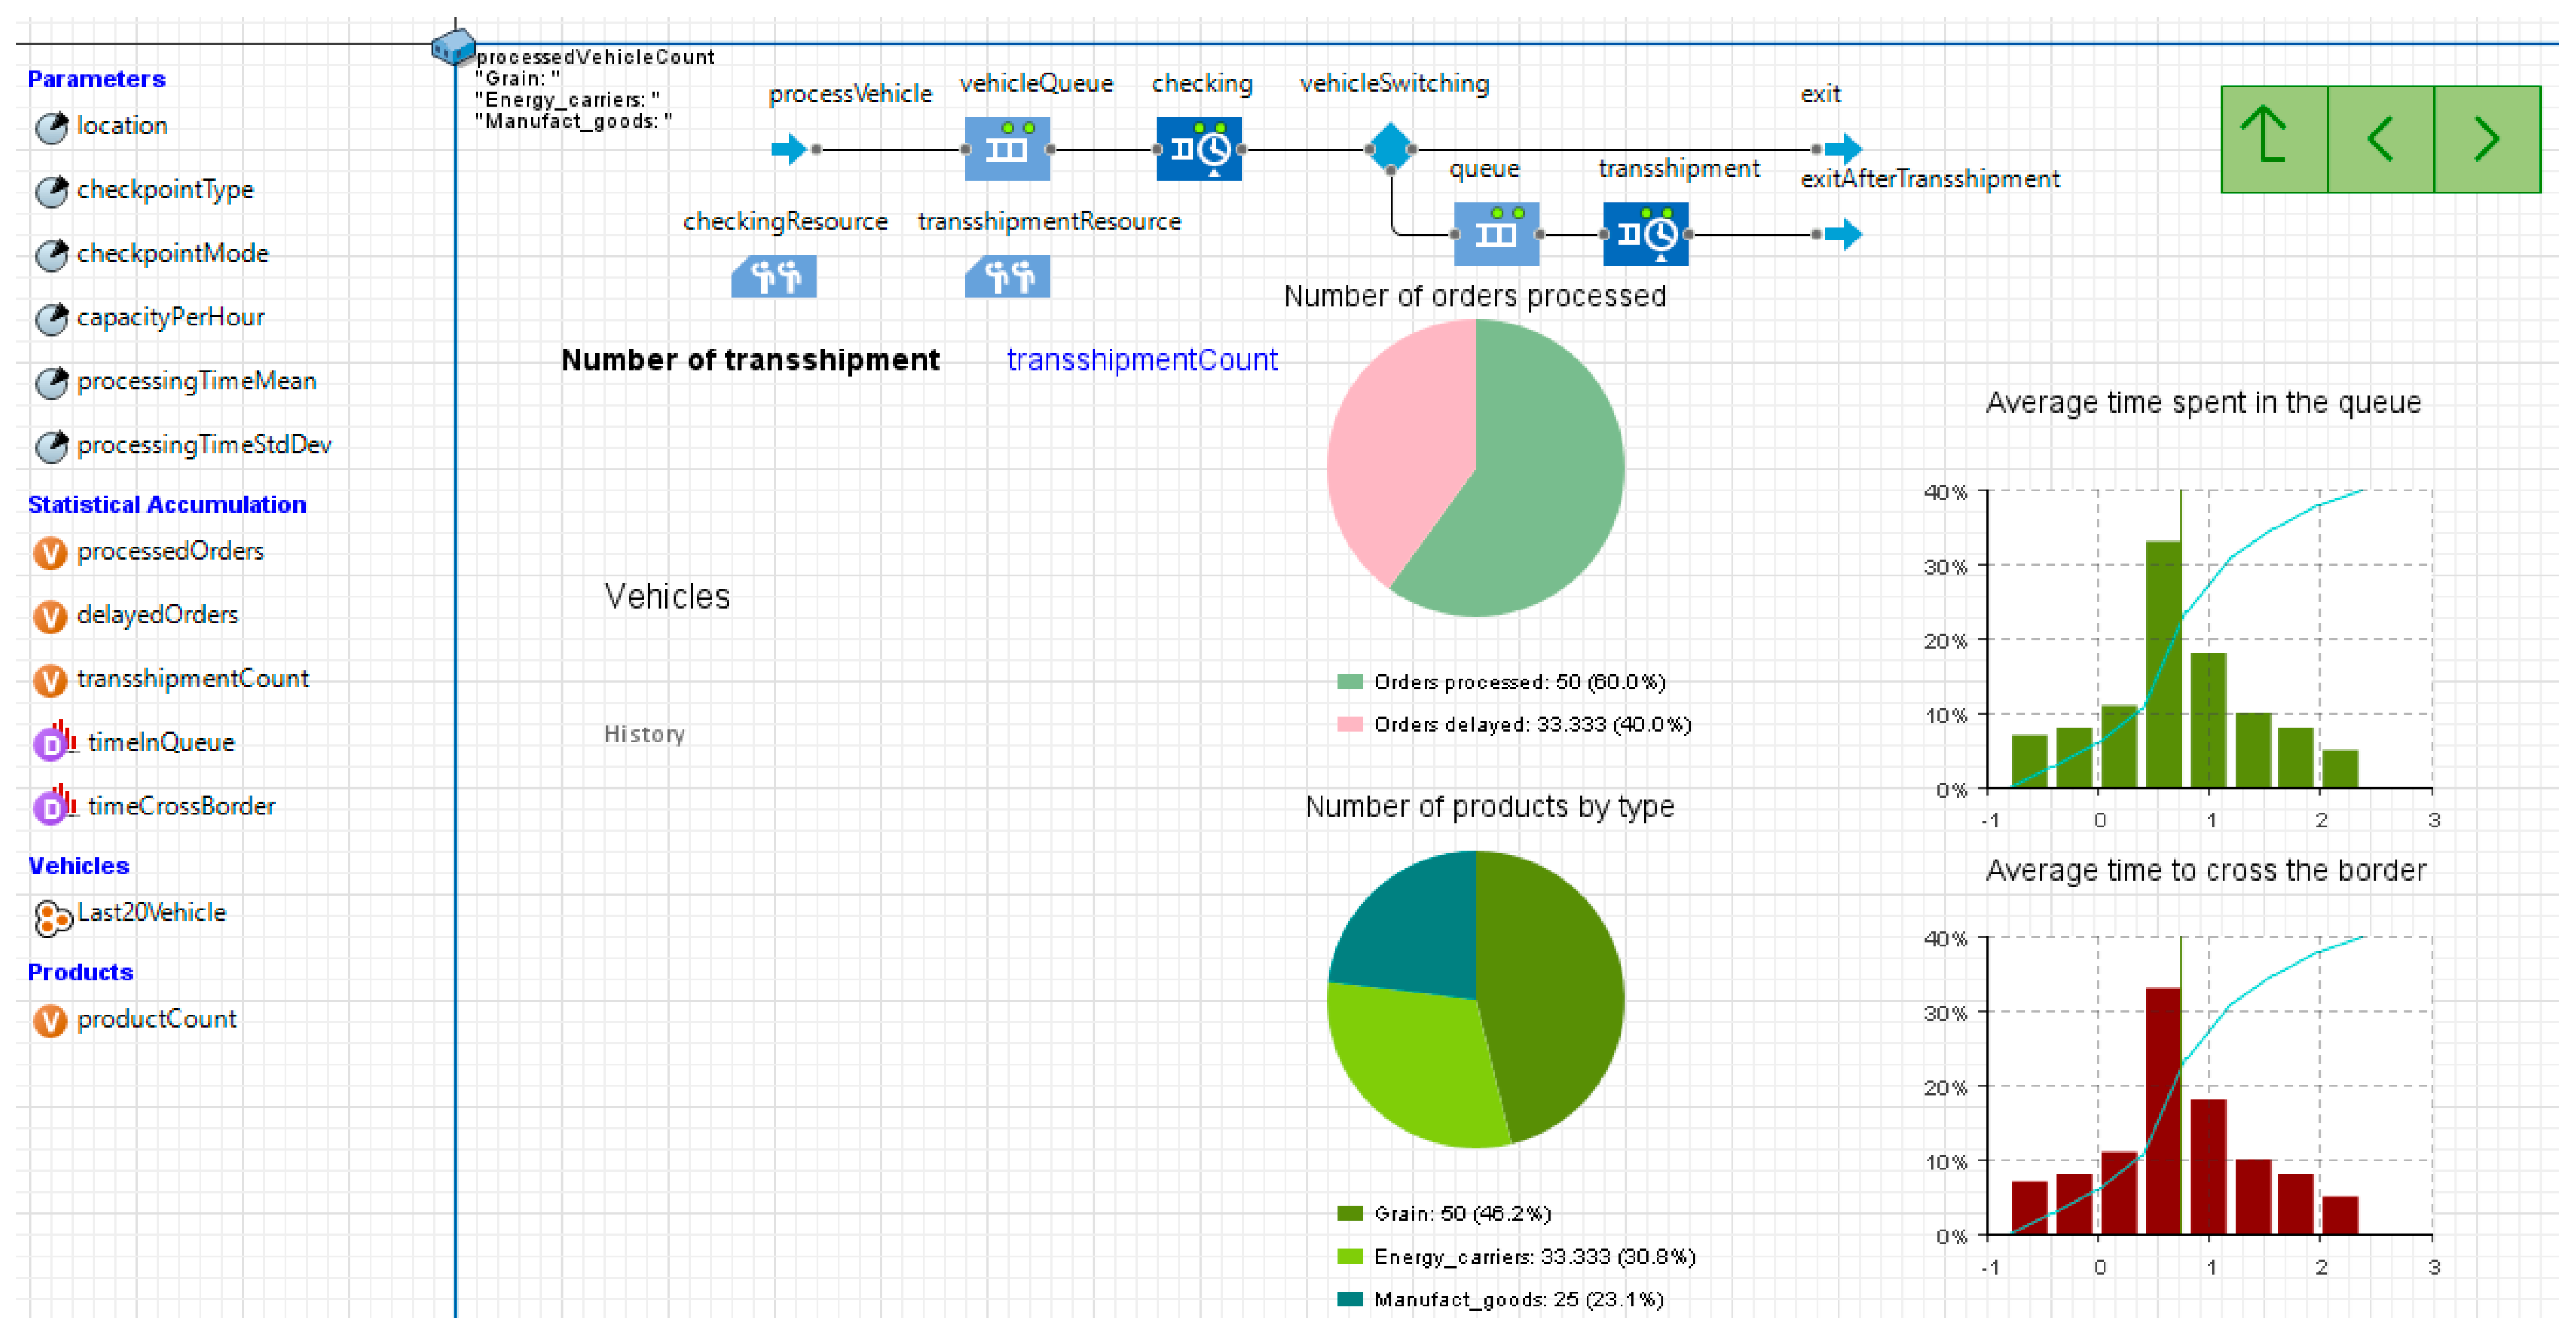
Task: Click the vehicleSwitching diamond node
Action: click(1390, 147)
